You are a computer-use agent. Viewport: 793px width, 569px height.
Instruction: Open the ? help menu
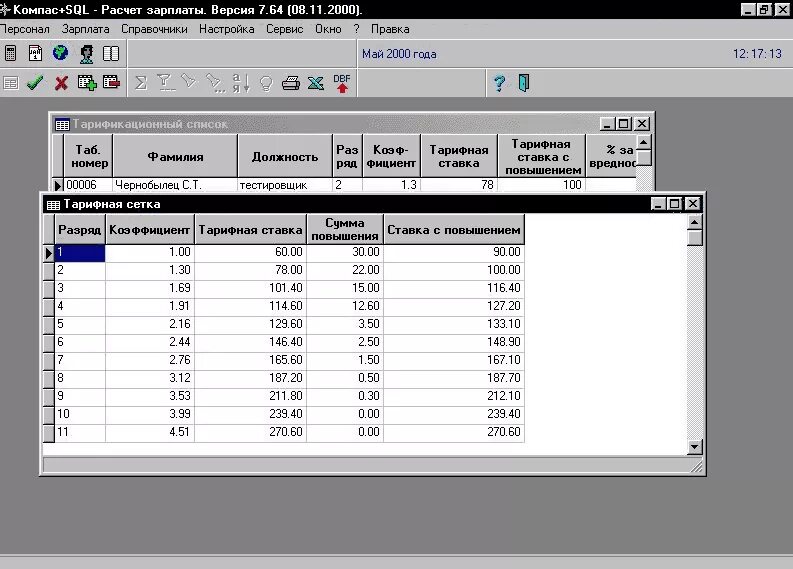click(x=357, y=29)
